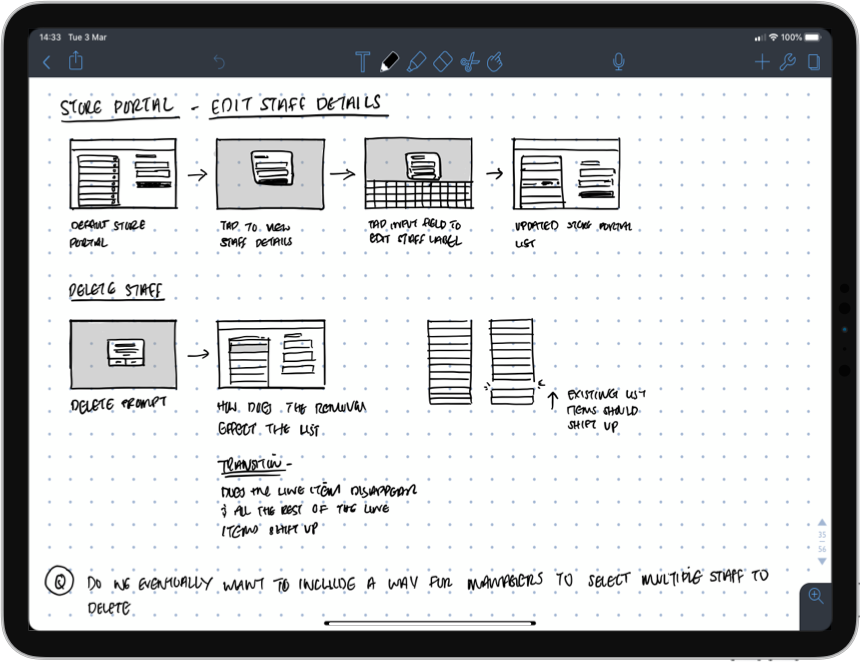This screenshot has height=662, width=860.
Task: Select the Eraser tool
Action: click(443, 61)
